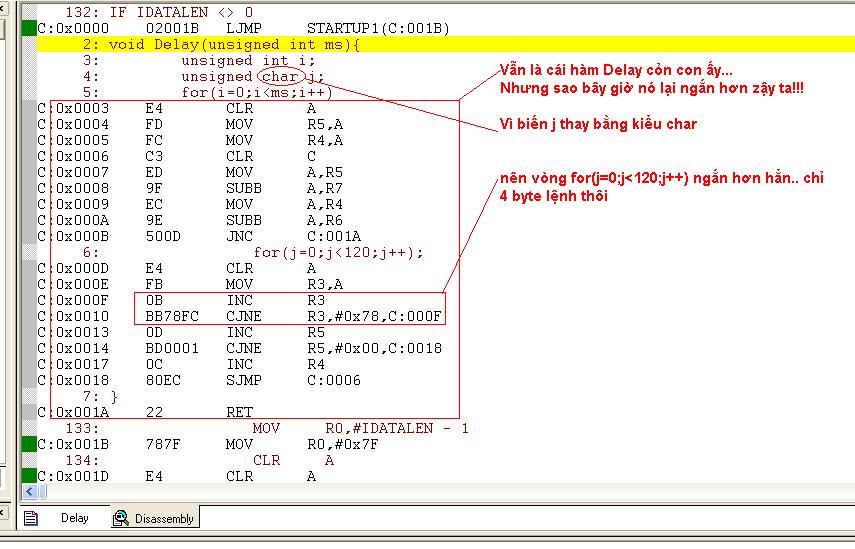Click the green marker at C:0x001B
Viewport: 855px width, 549px height.
pos(29,444)
